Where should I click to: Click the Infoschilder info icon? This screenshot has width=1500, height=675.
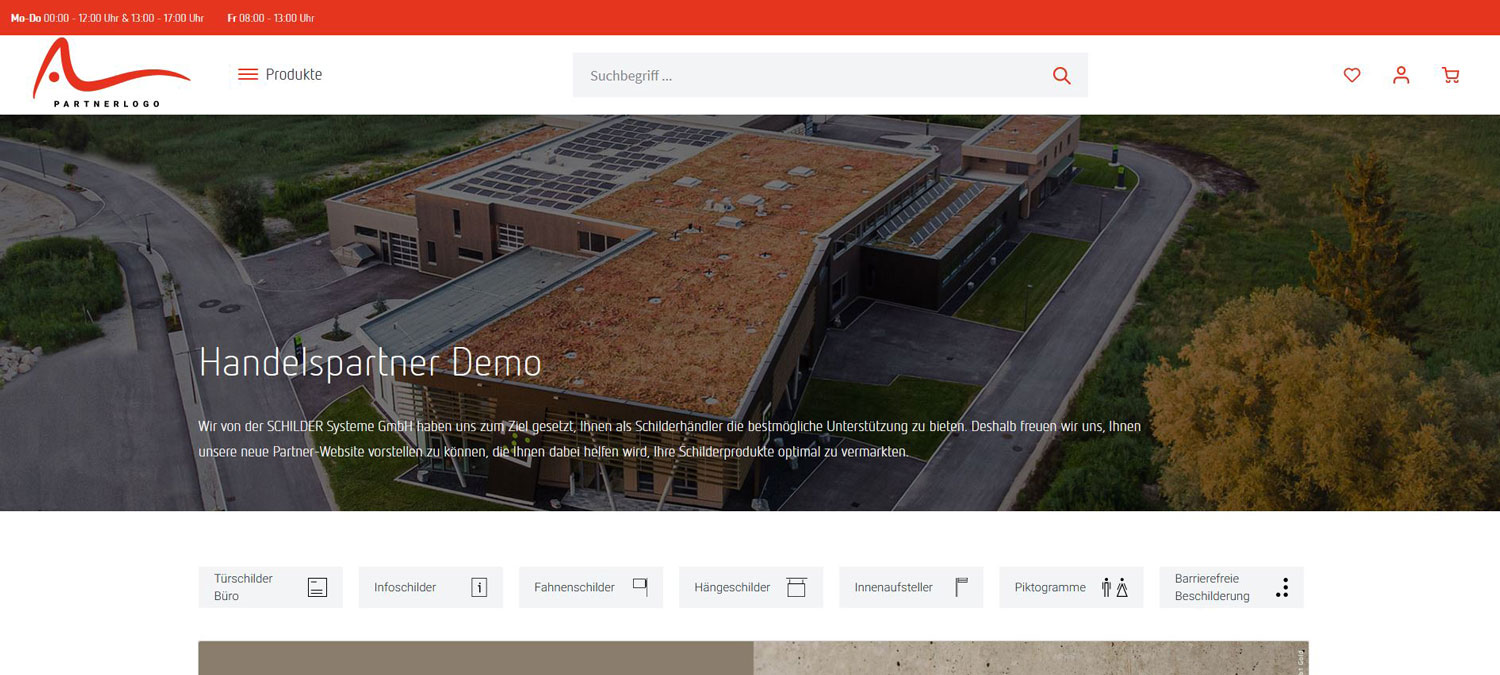click(x=479, y=587)
